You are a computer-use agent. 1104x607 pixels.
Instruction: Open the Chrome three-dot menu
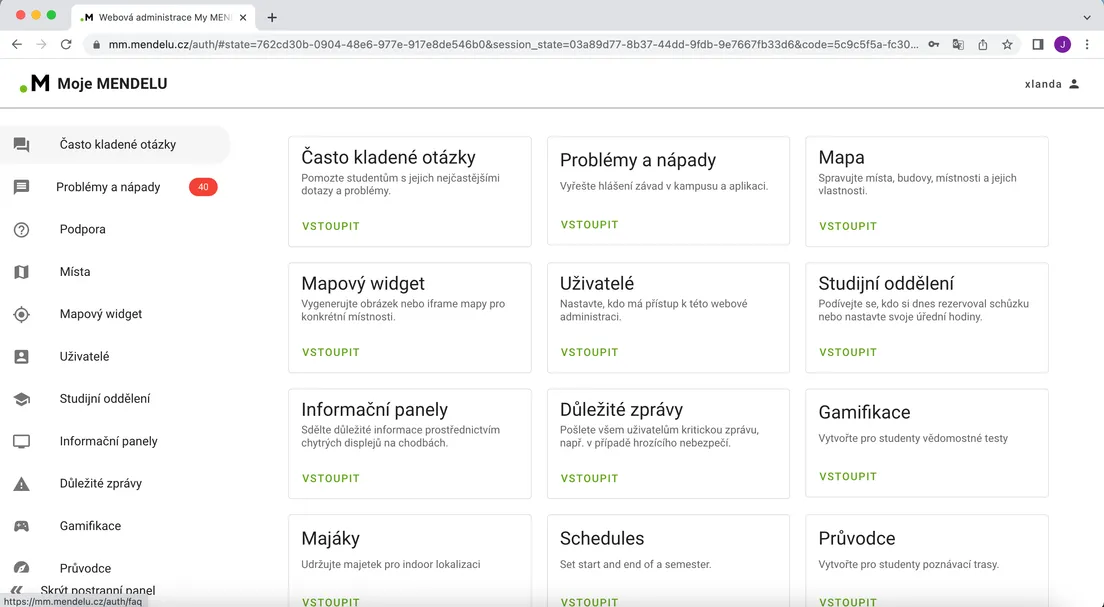coord(1087,44)
